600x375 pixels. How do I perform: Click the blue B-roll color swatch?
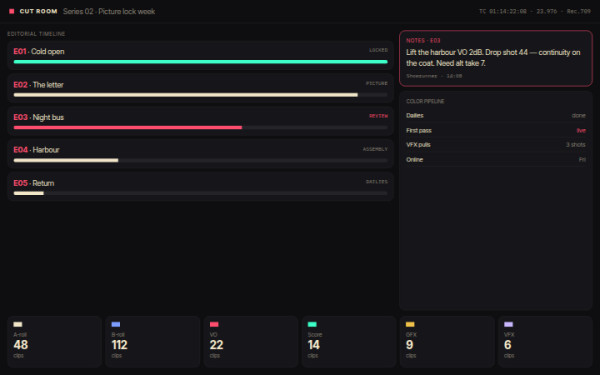[x=116, y=324]
